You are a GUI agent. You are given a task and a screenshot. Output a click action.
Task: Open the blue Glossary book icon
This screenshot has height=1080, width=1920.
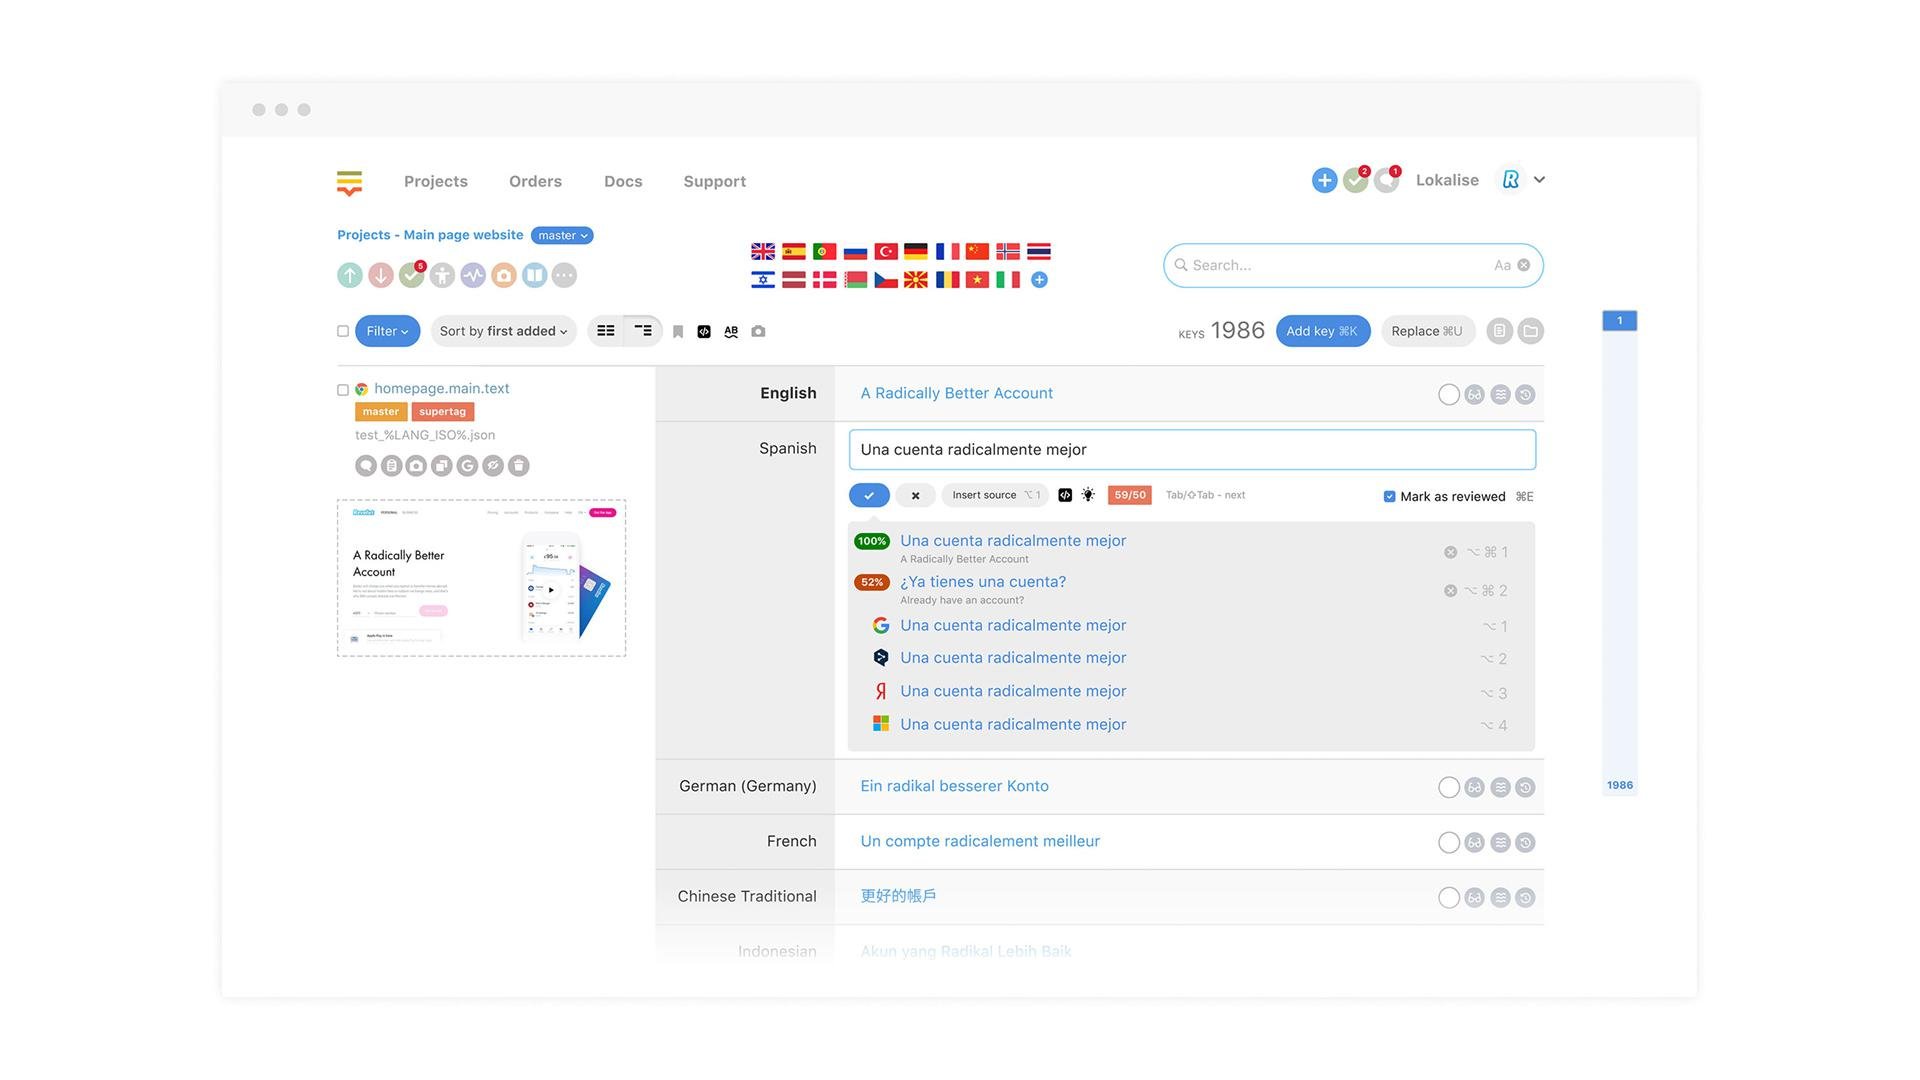(535, 275)
